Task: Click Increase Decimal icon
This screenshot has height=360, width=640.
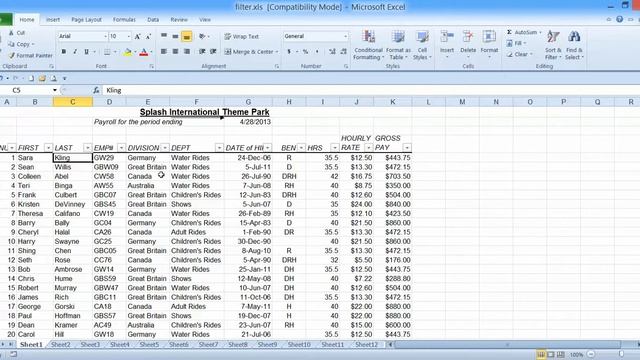Action: [x=332, y=52]
